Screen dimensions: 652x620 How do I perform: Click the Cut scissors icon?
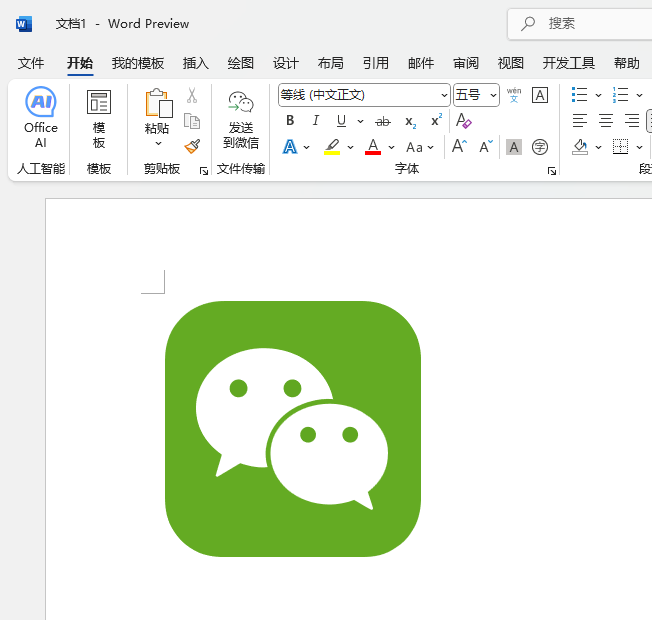(x=192, y=96)
